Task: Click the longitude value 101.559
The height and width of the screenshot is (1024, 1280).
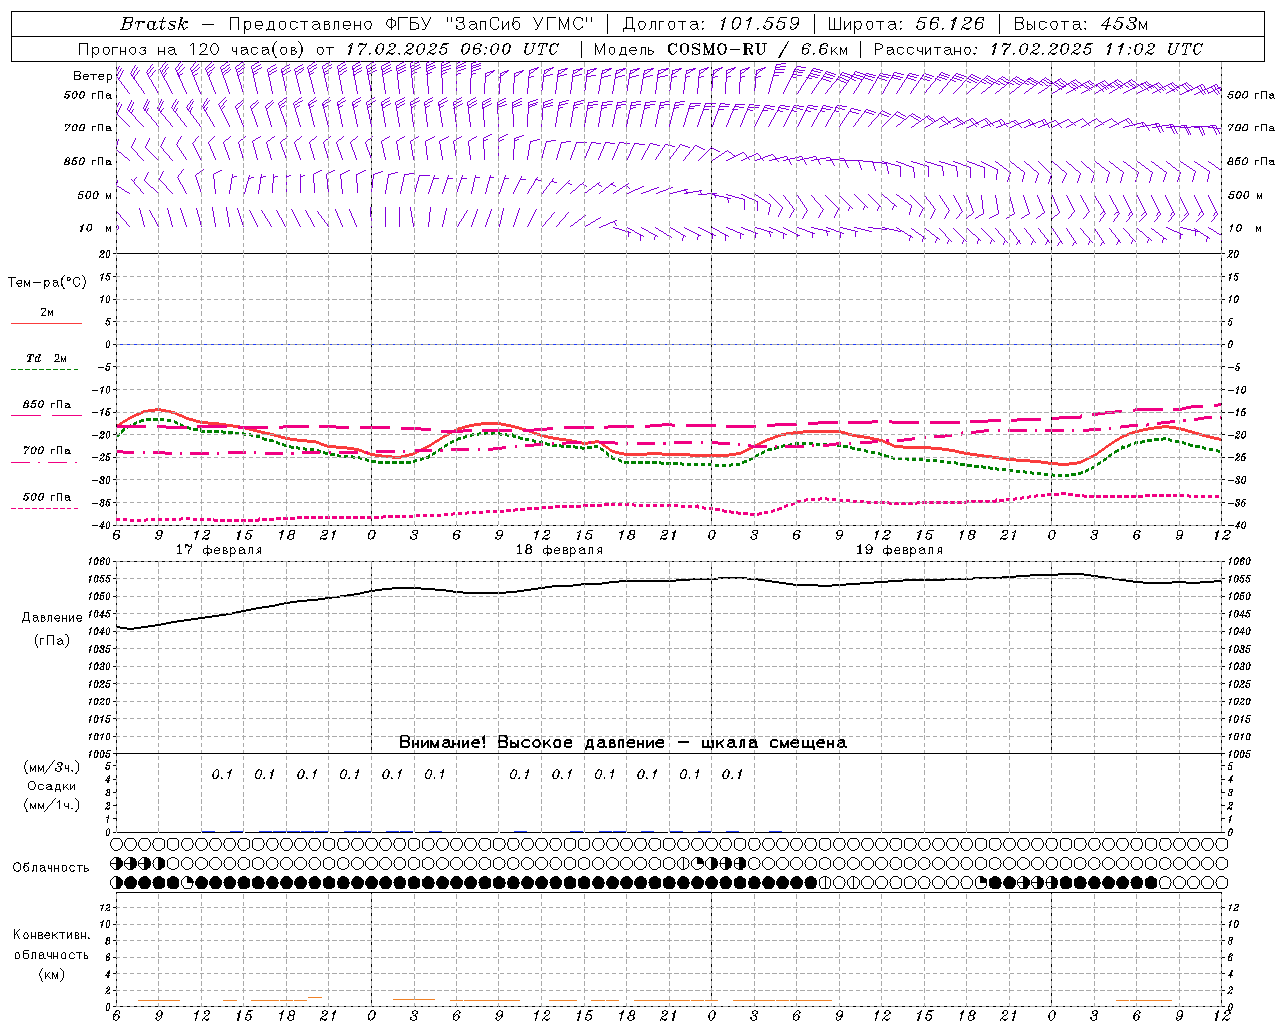Action: click(759, 24)
